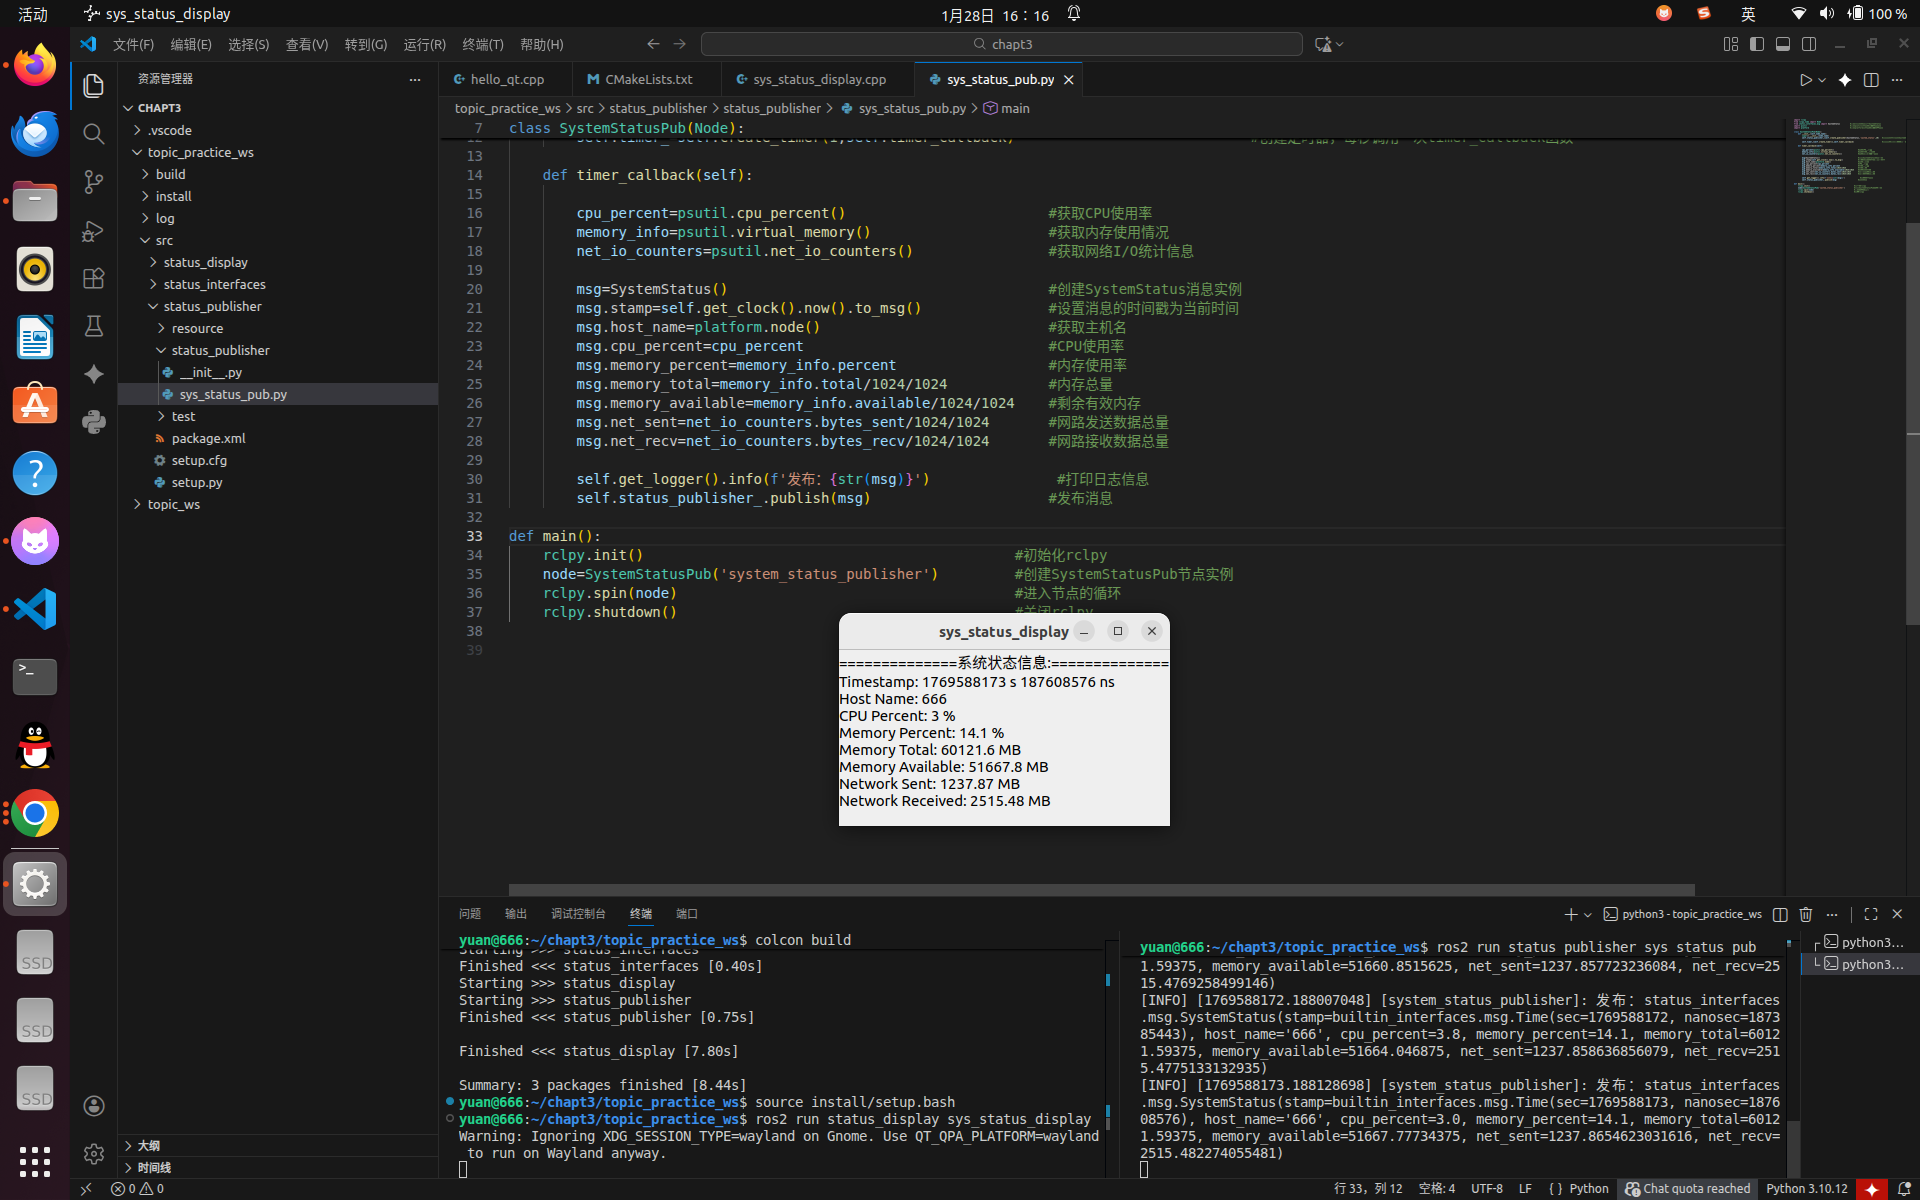Launch Google Chrome from the dock
The width and height of the screenshot is (1920, 1200).
click(x=35, y=814)
